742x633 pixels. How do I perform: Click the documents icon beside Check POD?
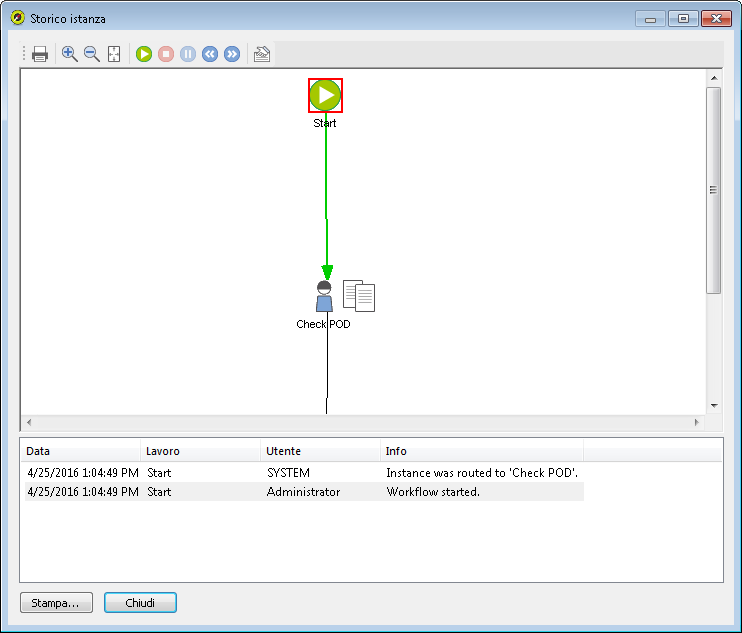pos(359,296)
